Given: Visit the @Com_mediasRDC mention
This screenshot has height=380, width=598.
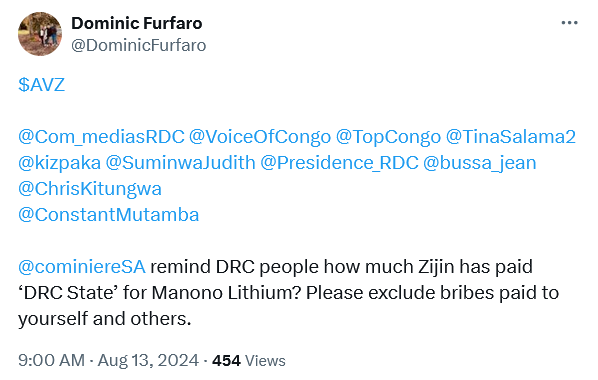Looking at the screenshot, I should [x=101, y=137].
